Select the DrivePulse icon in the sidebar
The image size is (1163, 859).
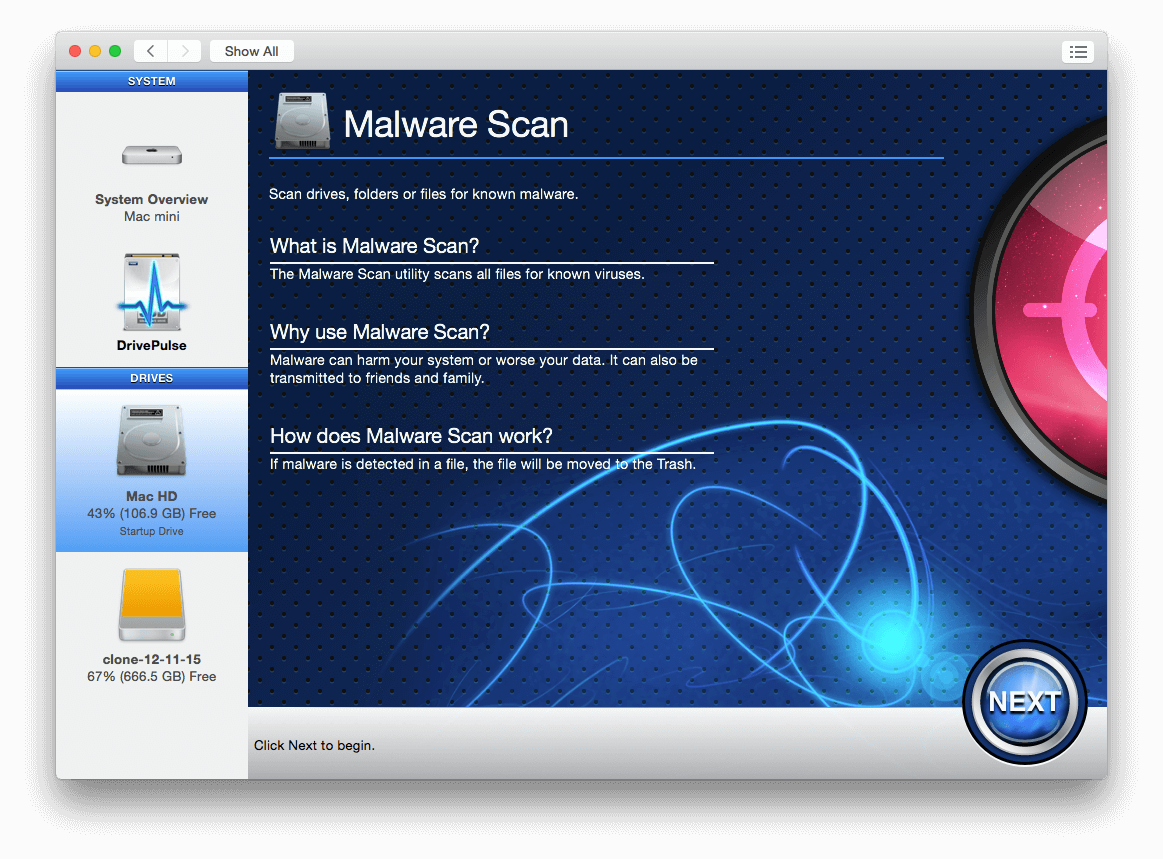point(151,291)
